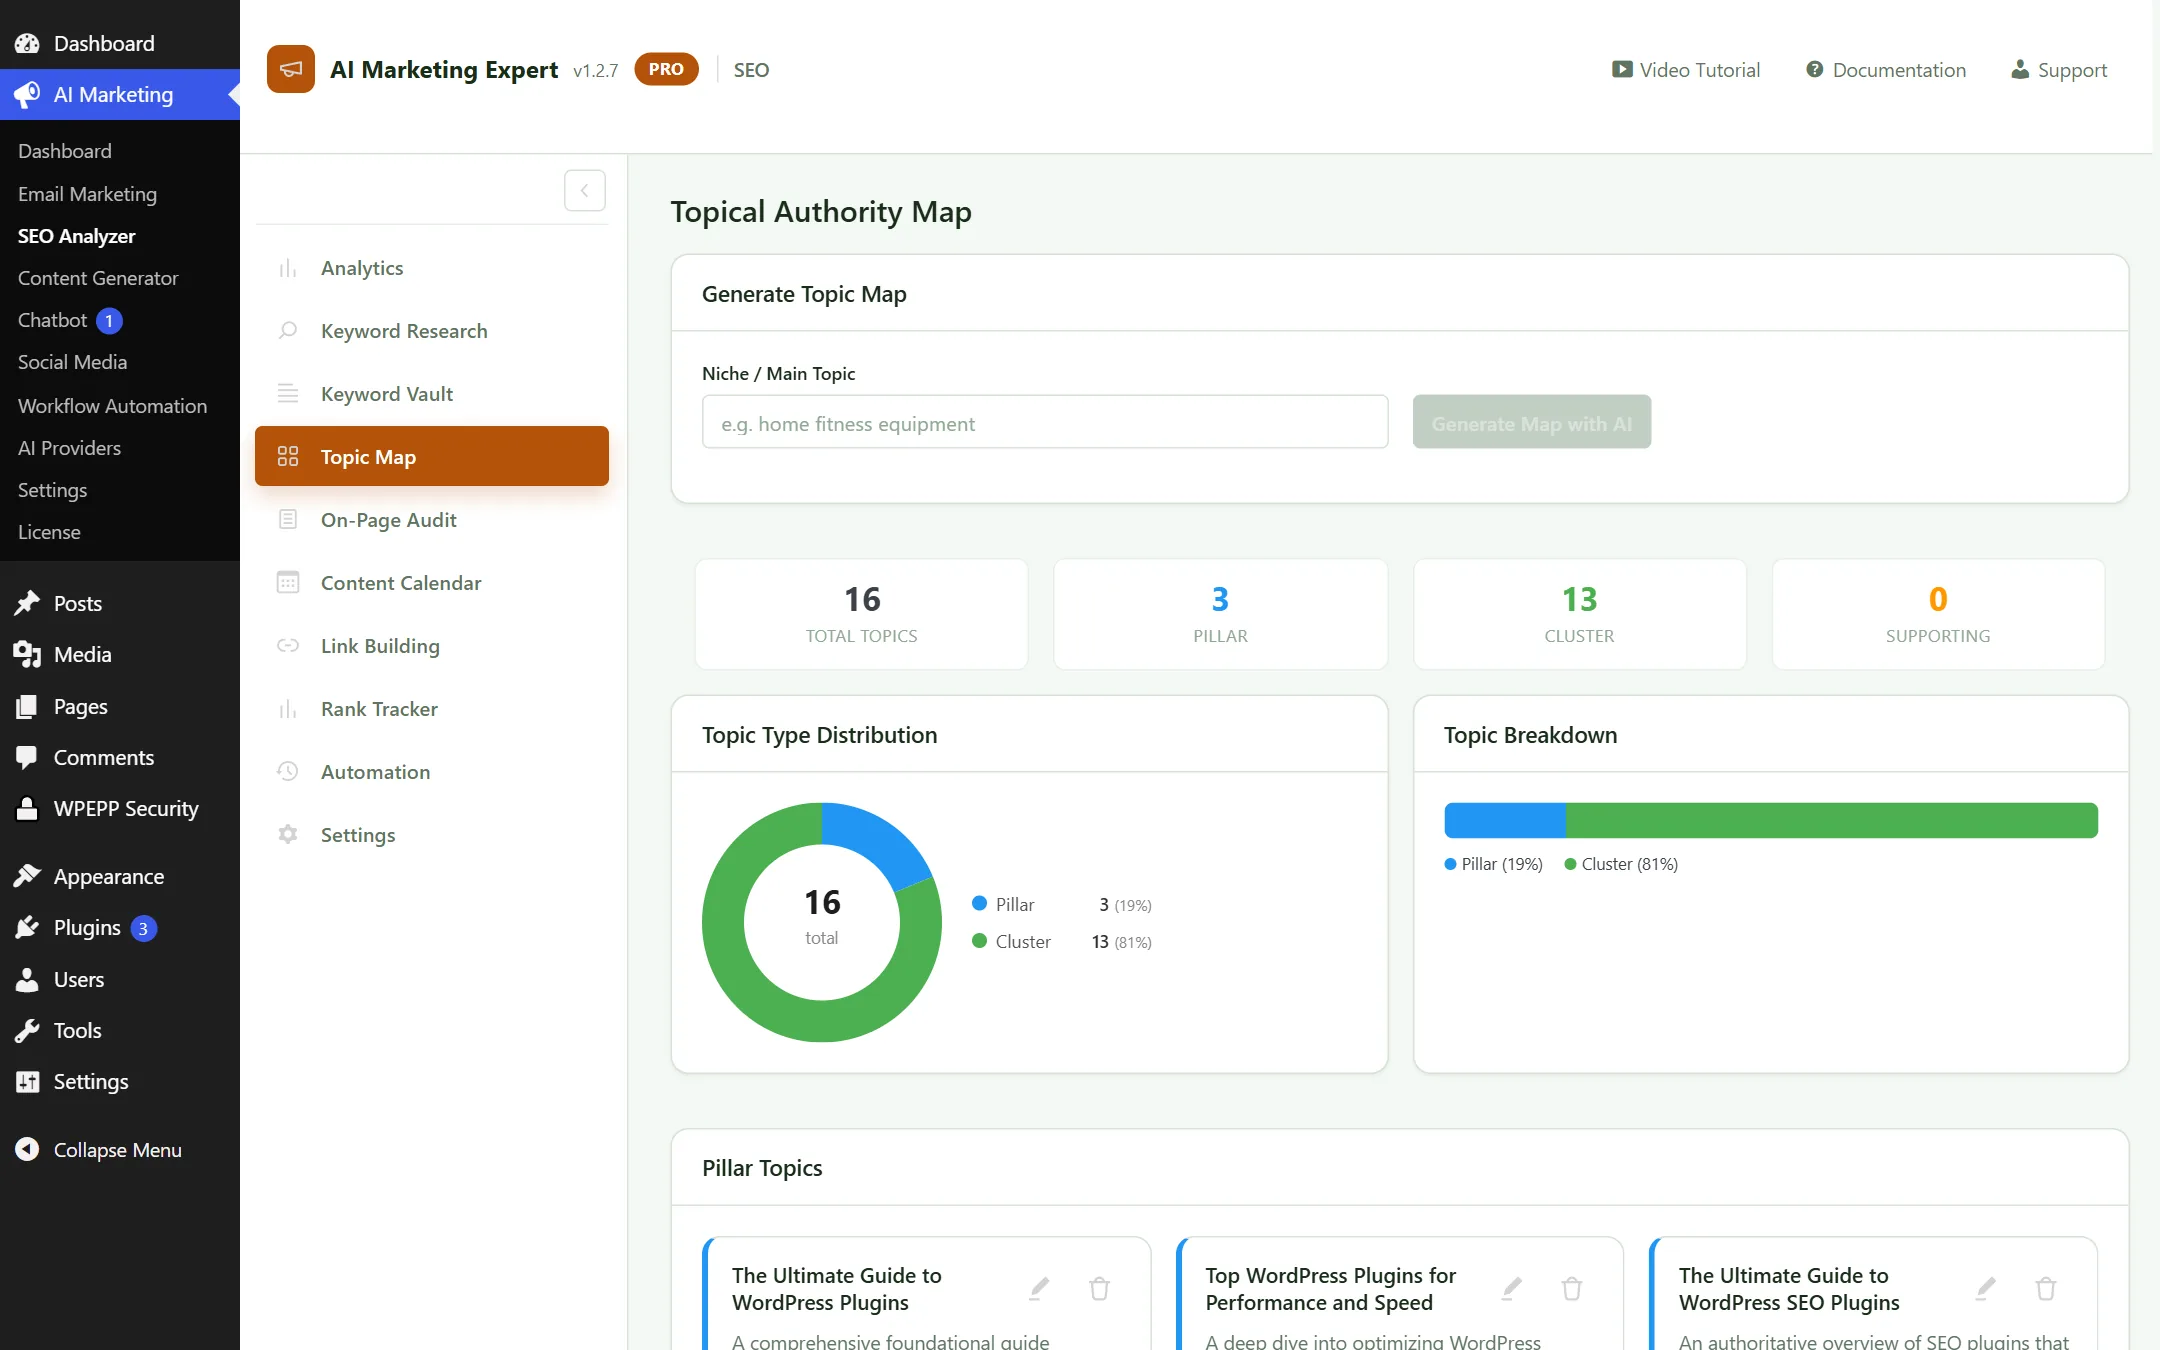
Task: Click the Automation clock icon
Action: (x=288, y=772)
